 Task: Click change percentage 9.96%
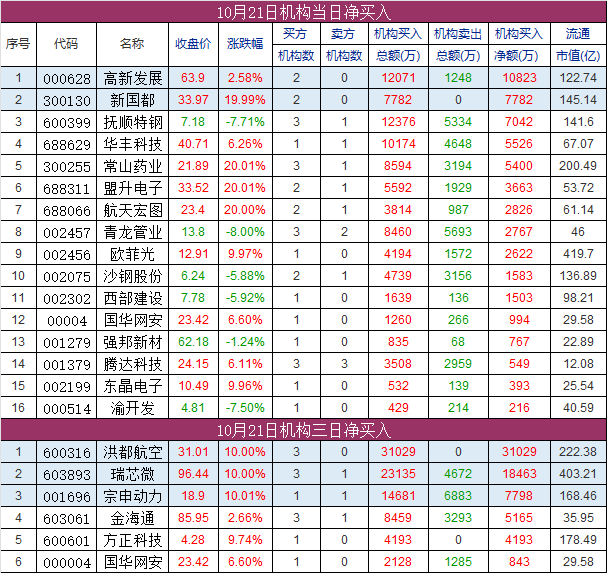tap(245, 386)
